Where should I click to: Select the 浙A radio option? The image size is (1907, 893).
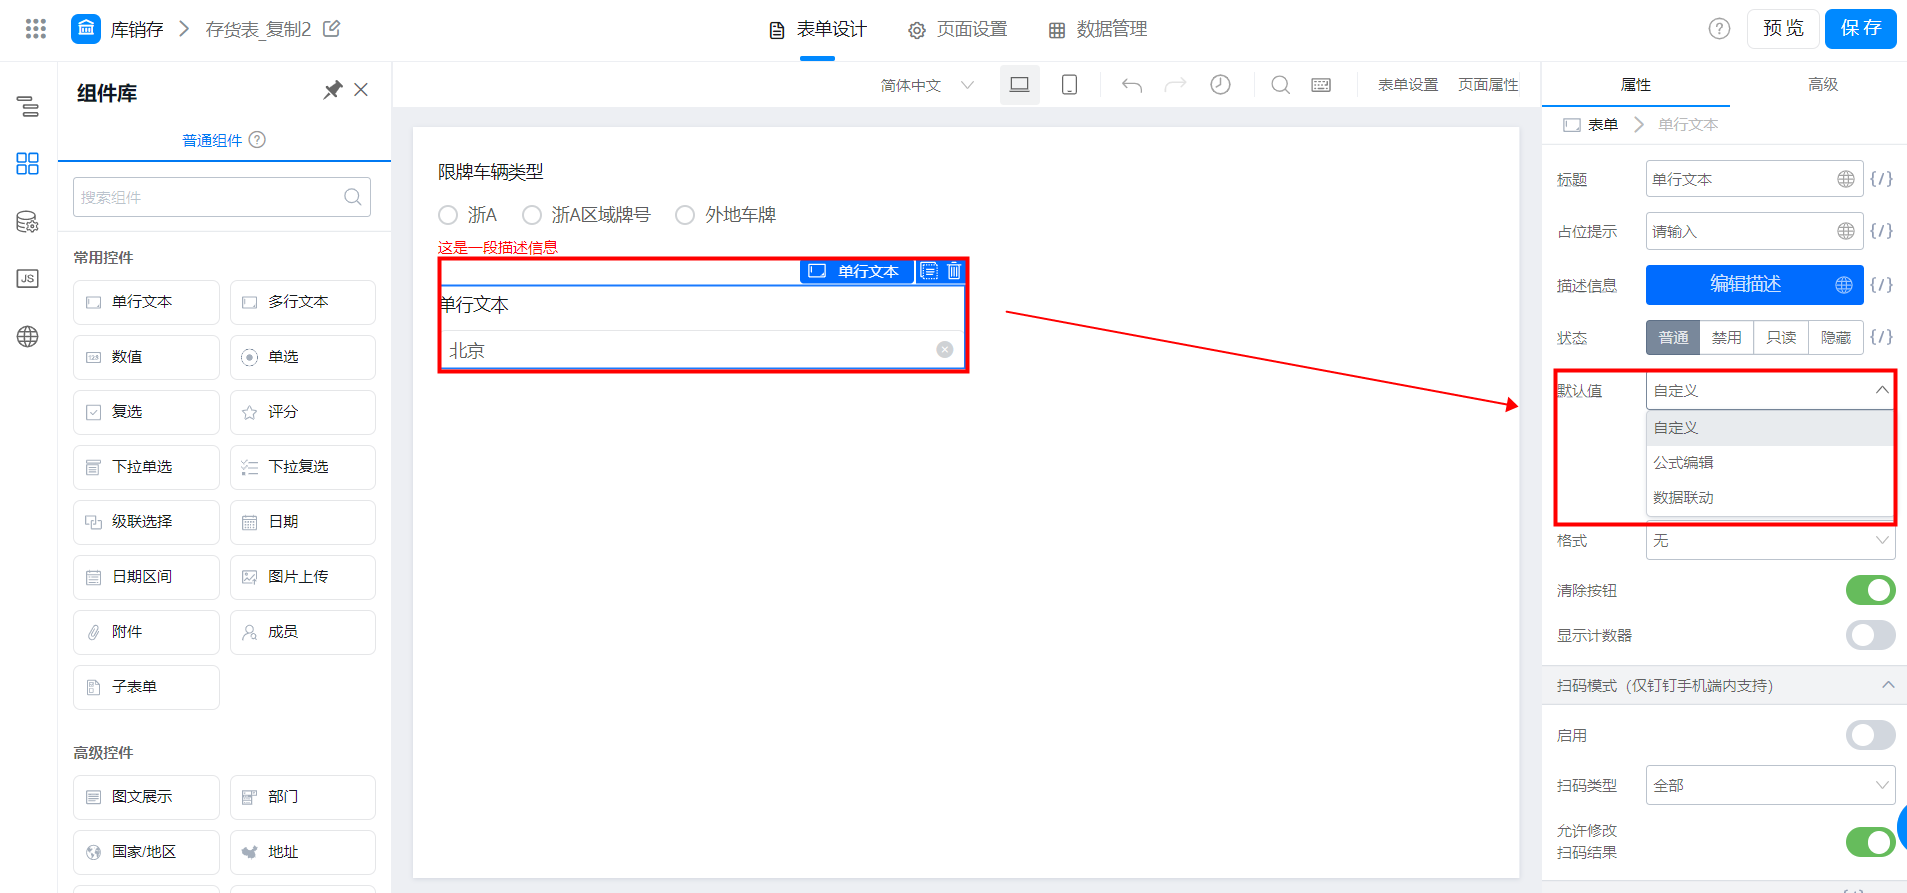pos(448,215)
